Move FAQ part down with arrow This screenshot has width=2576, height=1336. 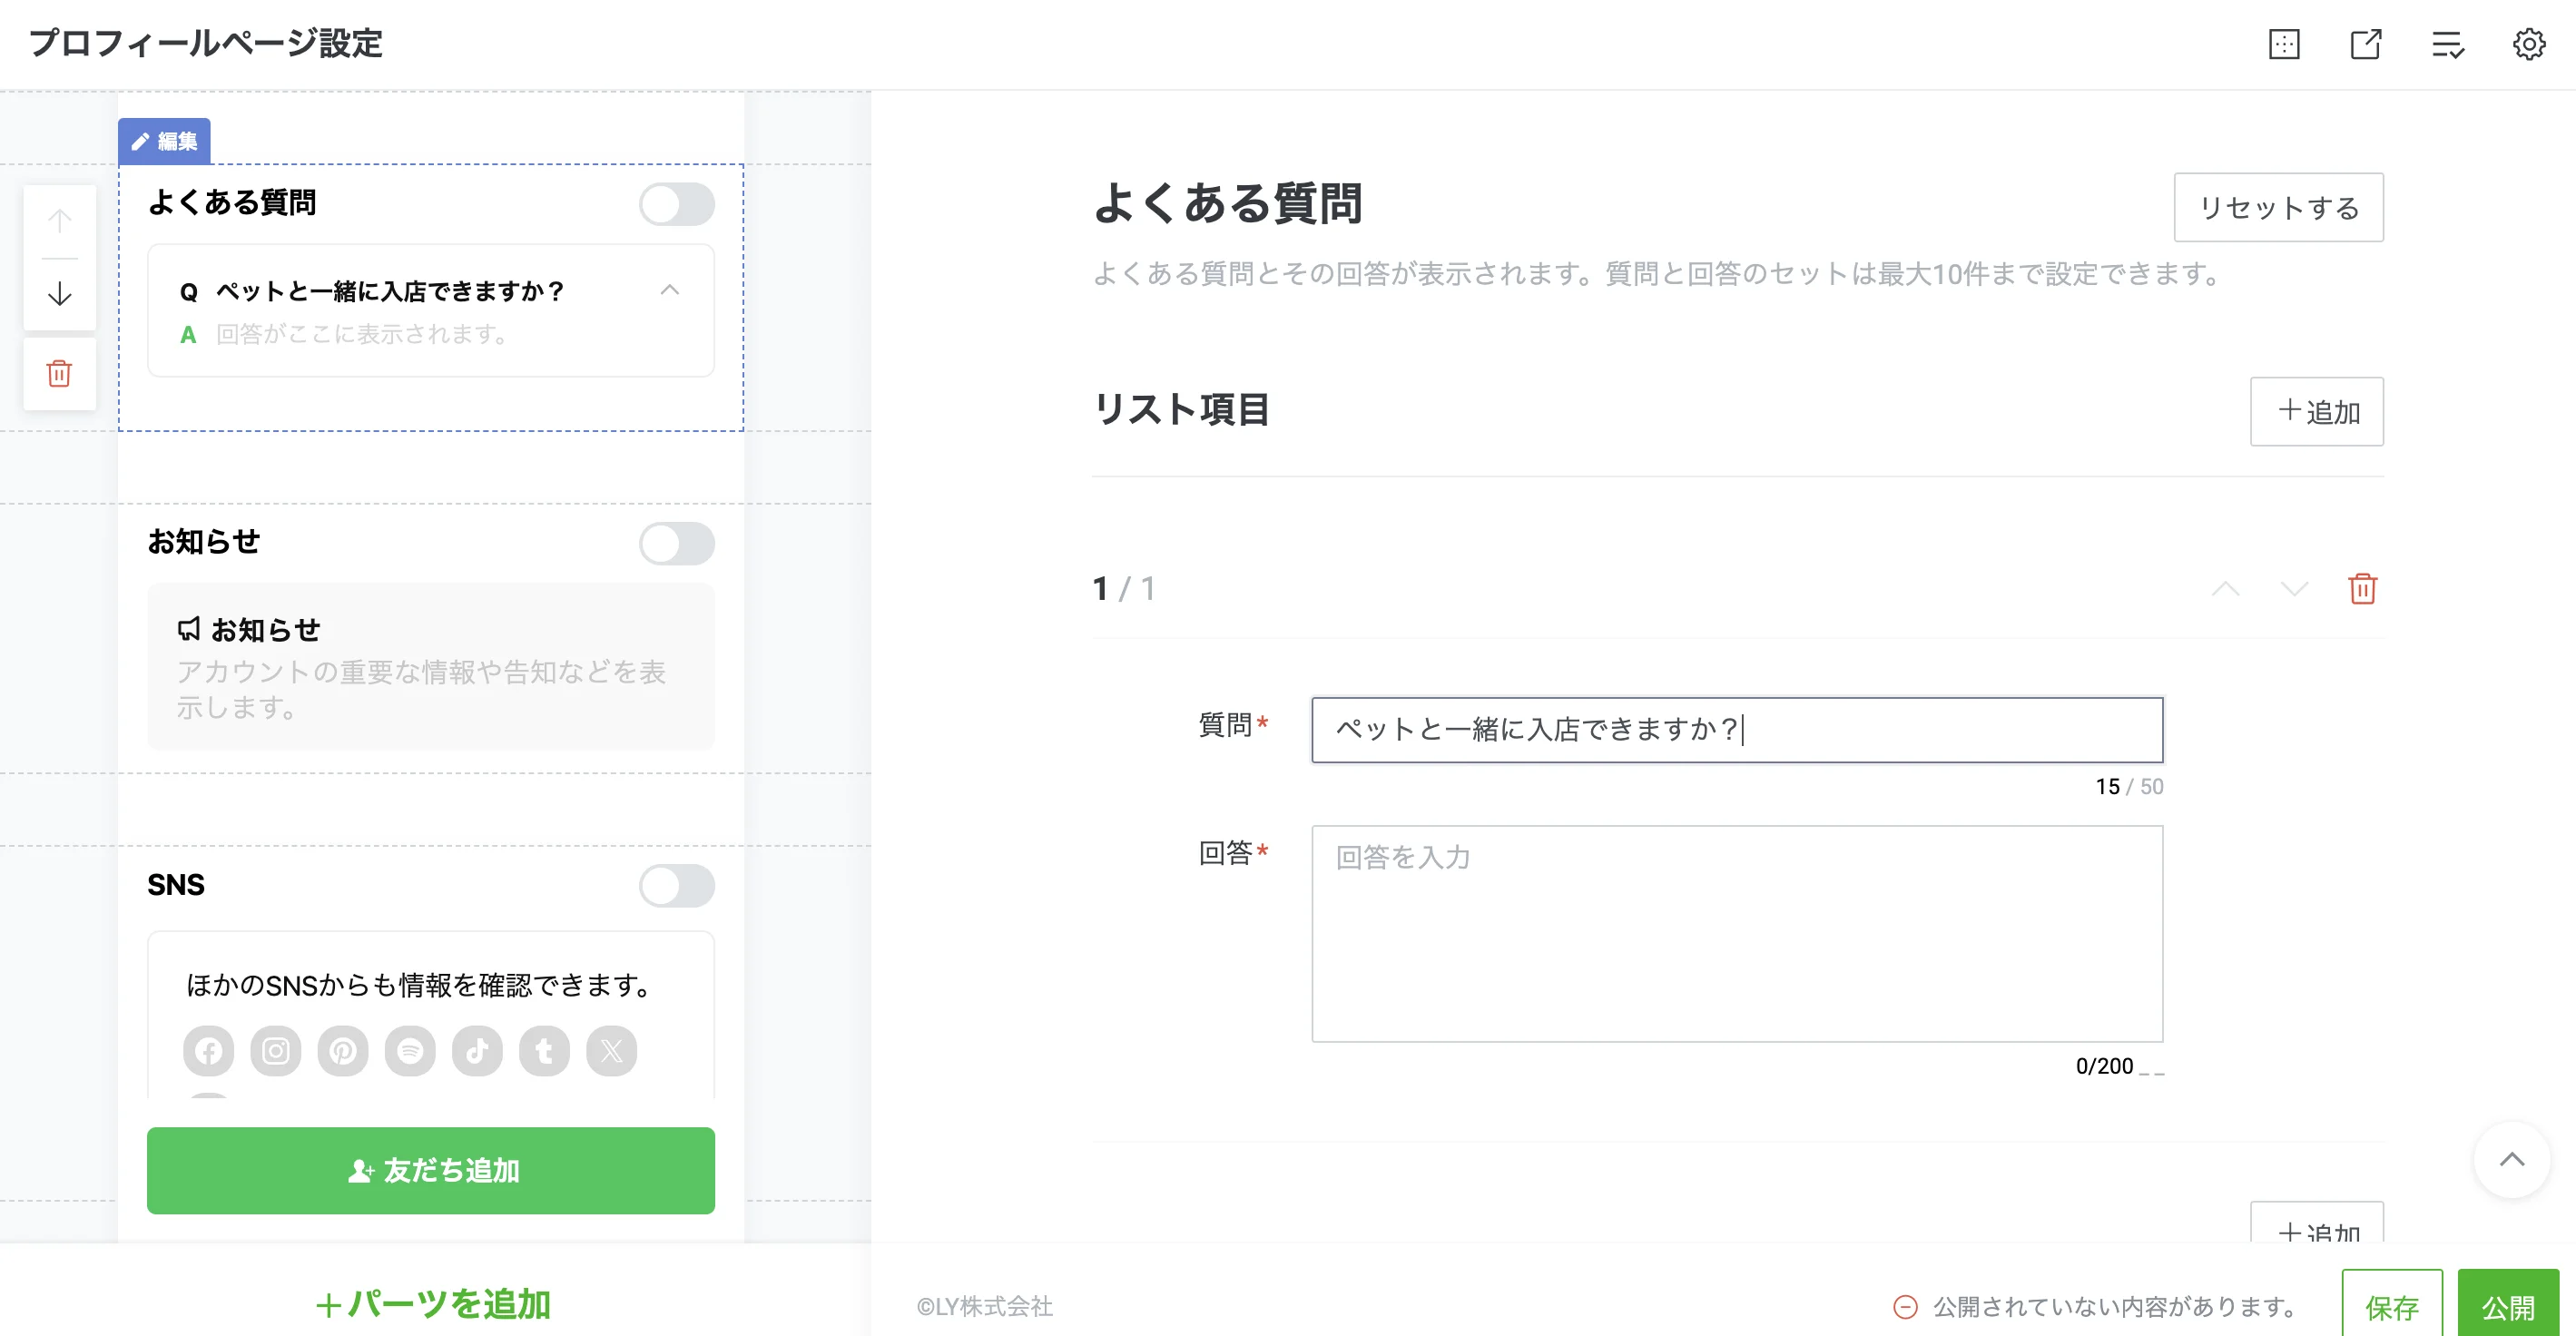pos(60,294)
